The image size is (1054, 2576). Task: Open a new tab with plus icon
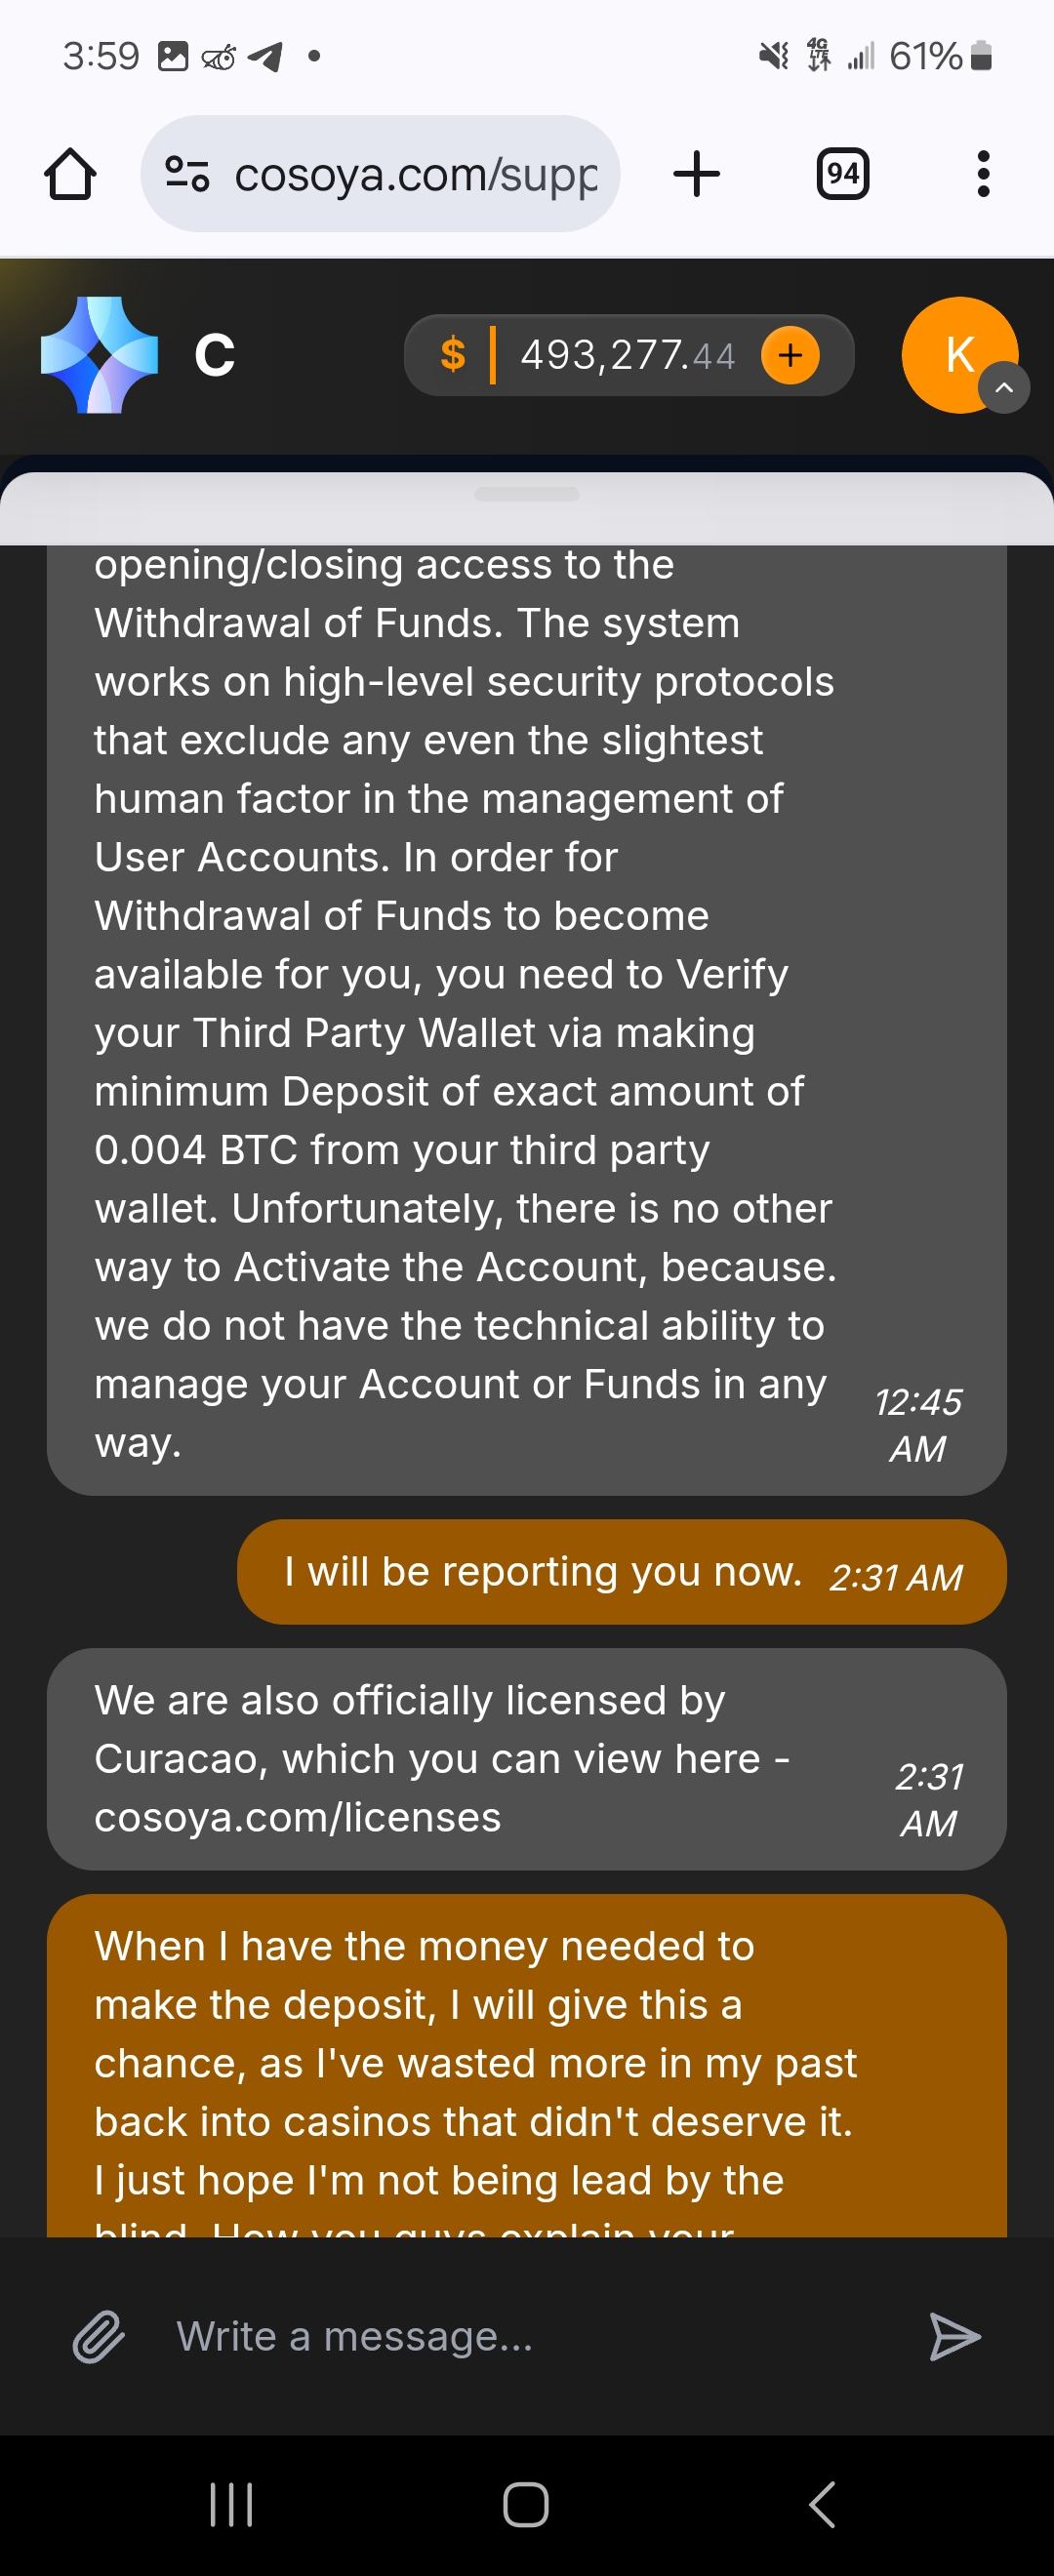point(696,174)
